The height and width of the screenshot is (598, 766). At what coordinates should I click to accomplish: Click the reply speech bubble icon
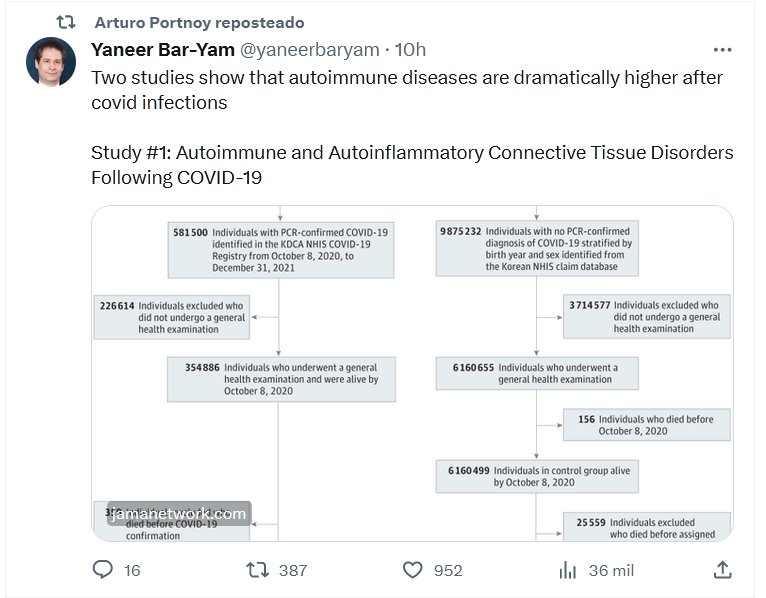click(103, 569)
